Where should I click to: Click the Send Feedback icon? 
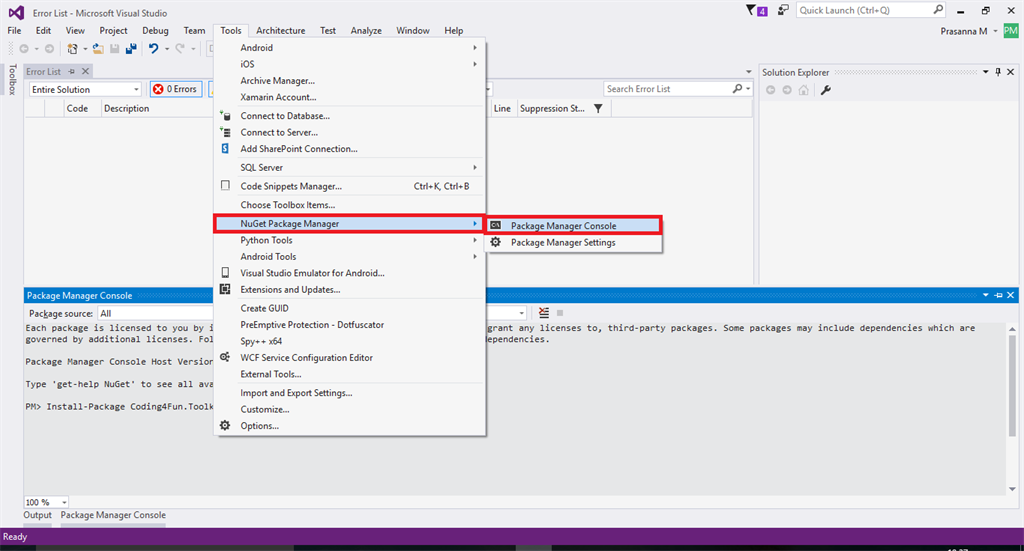click(783, 10)
